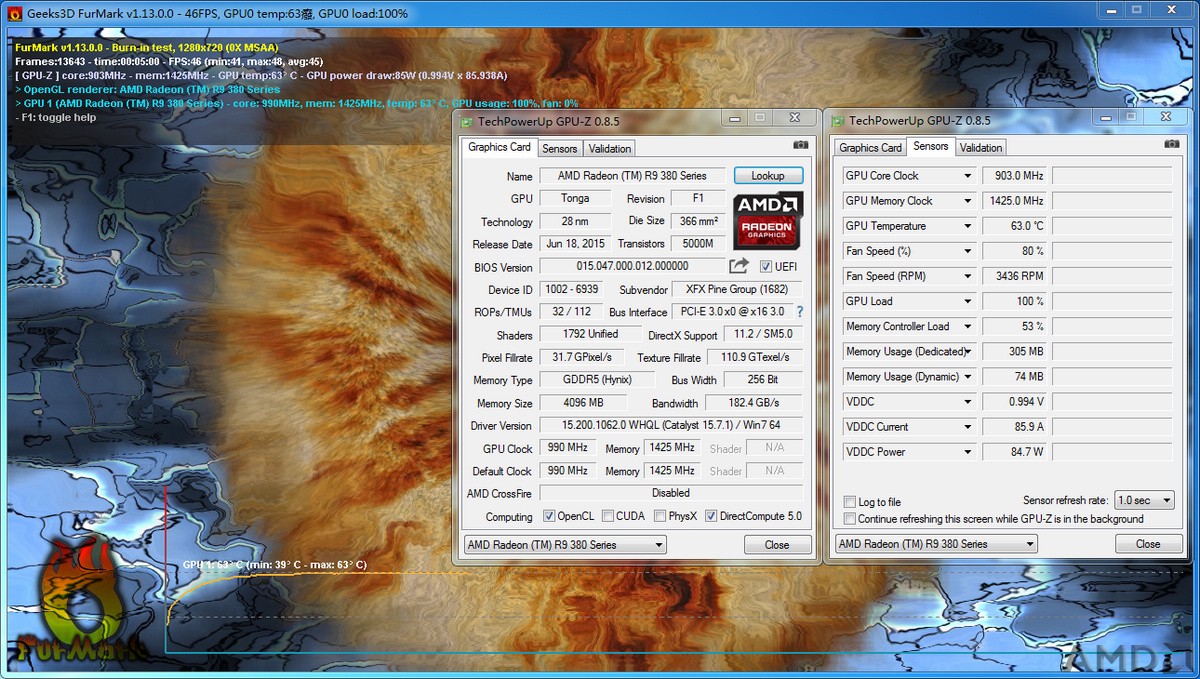Image resolution: width=1200 pixels, height=679 pixels.
Task: Click the bus interface question mark icon
Action: point(799,312)
